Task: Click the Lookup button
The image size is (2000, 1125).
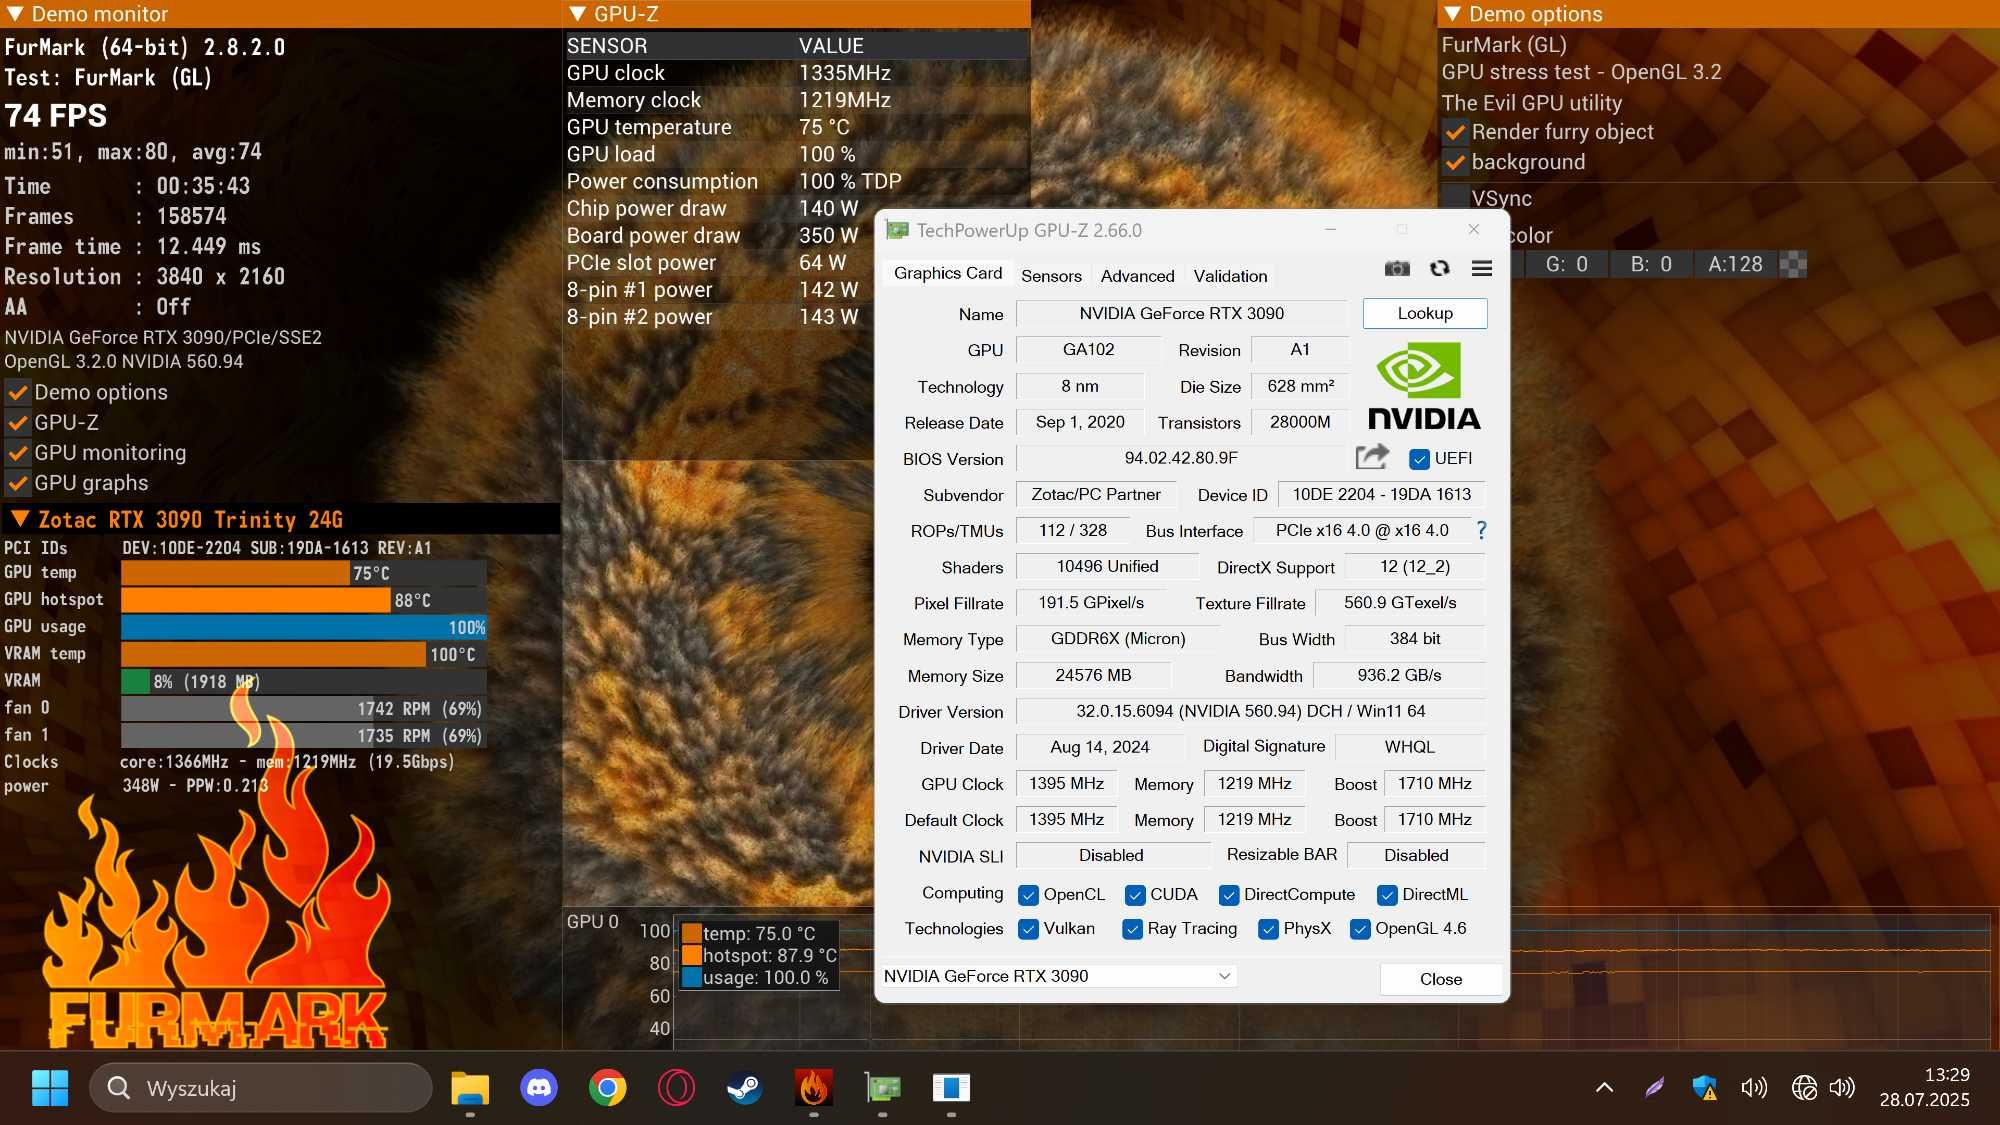Action: [1425, 313]
